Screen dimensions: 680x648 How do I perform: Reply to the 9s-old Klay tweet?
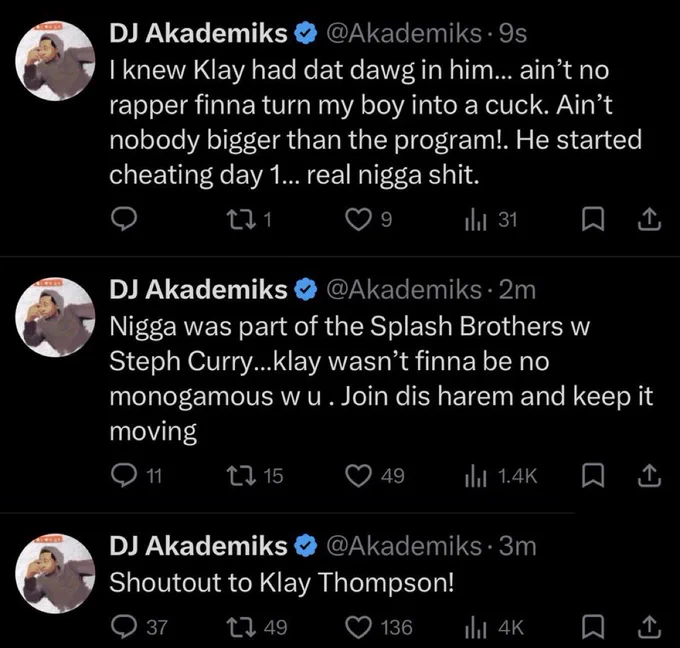[x=124, y=219]
